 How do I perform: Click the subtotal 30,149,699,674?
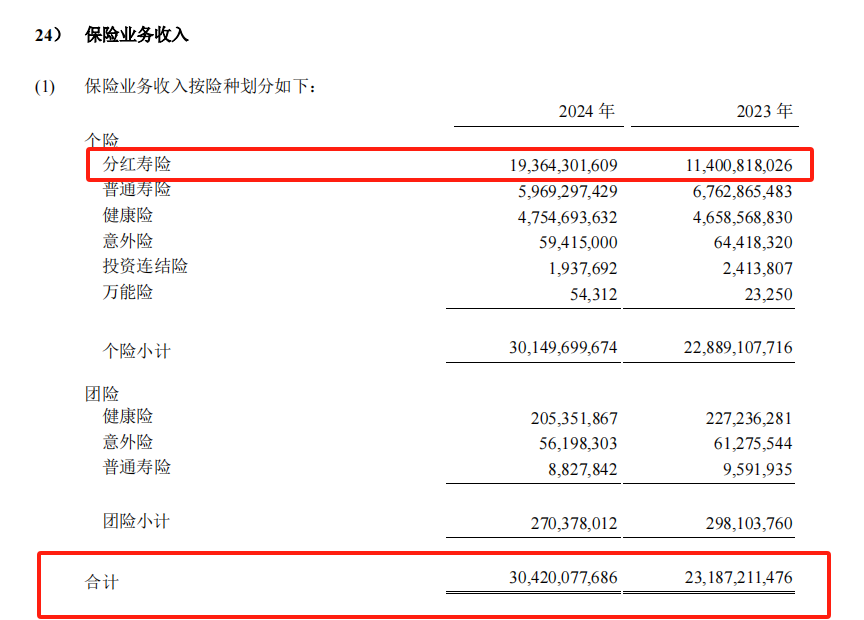pos(563,347)
